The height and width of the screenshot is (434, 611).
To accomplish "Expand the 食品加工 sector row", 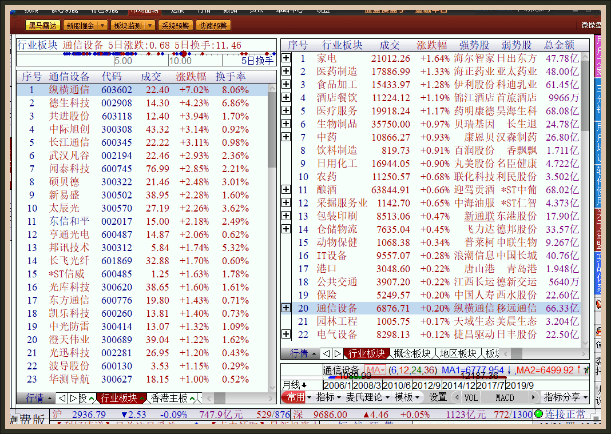I will point(286,84).
